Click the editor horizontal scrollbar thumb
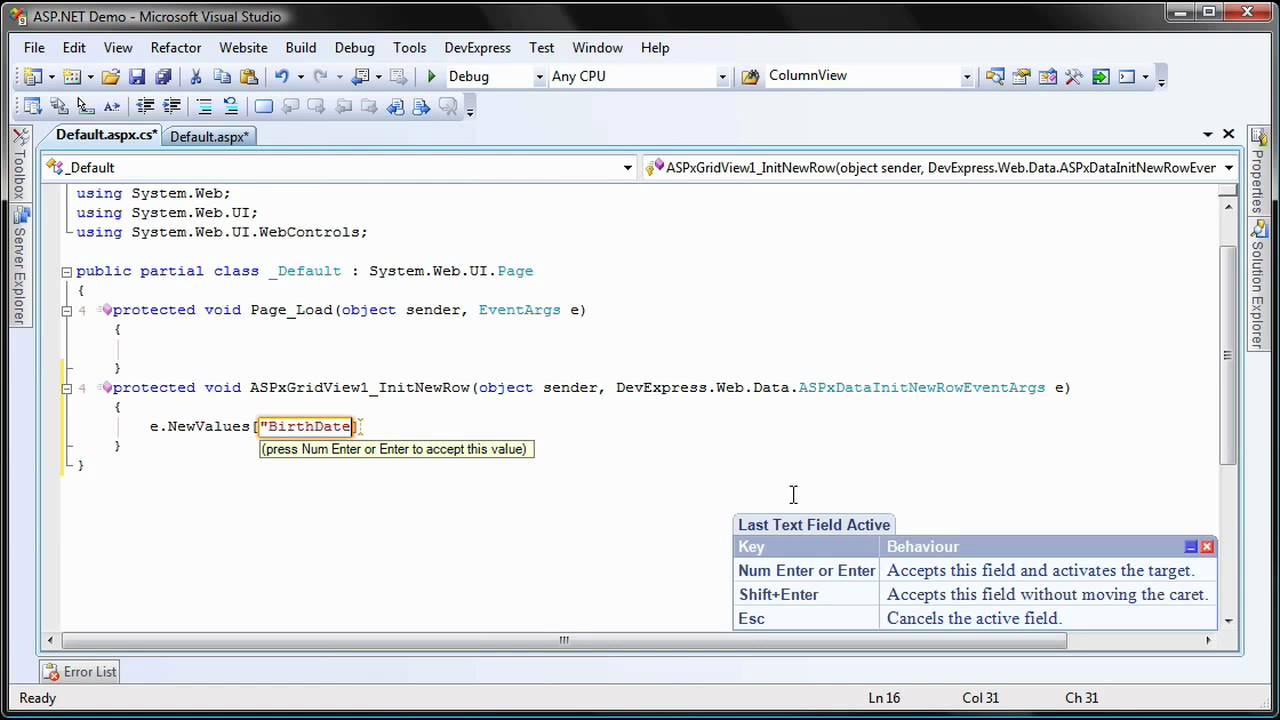The width and height of the screenshot is (1280, 720). tap(563, 640)
